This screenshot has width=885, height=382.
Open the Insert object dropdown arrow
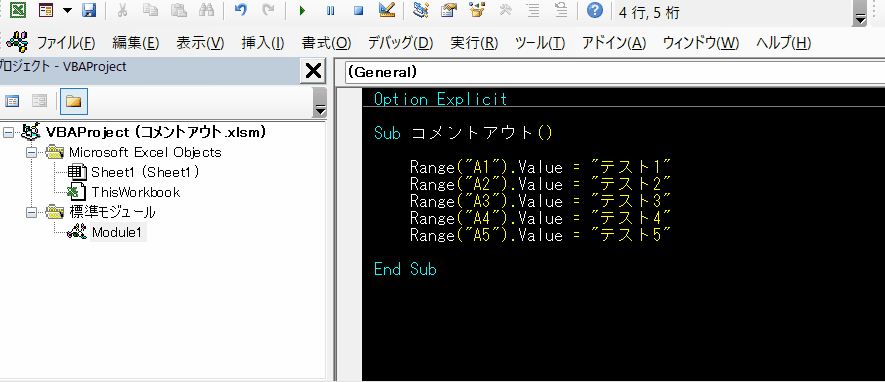tap(67, 10)
